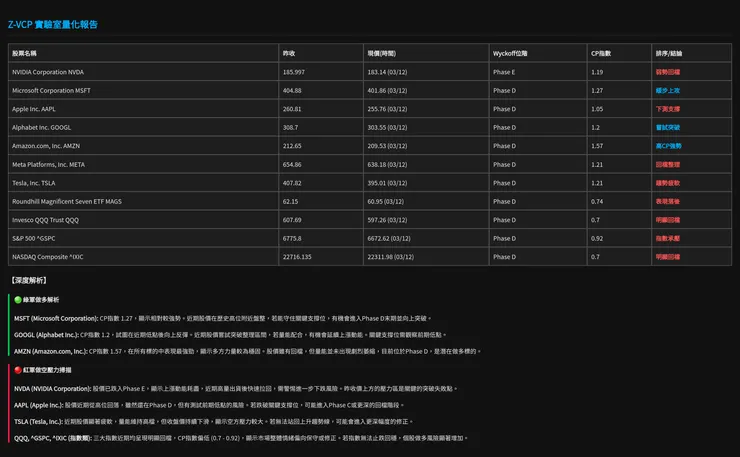Screen dimensions: 740x457
Task: Click the Tesla, Inc. TSLA row name
Action: pos(34,183)
